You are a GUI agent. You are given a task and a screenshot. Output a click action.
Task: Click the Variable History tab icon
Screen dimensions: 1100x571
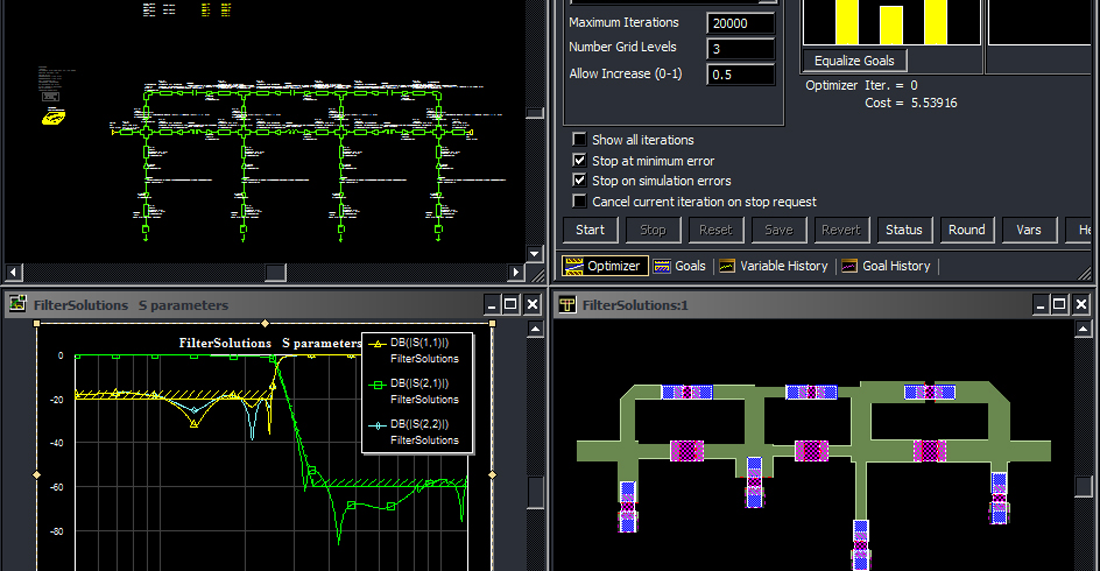pyautogui.click(x=727, y=266)
